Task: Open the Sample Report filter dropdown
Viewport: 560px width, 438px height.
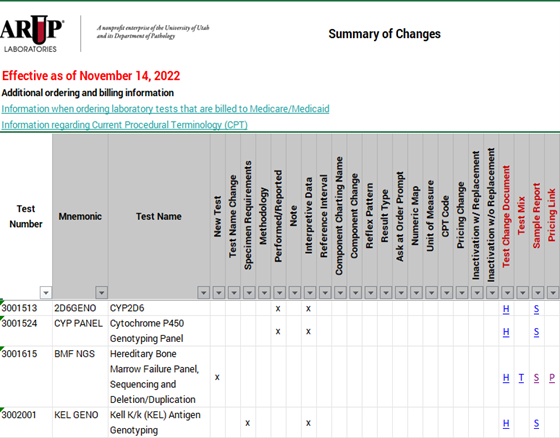Action: click(538, 293)
